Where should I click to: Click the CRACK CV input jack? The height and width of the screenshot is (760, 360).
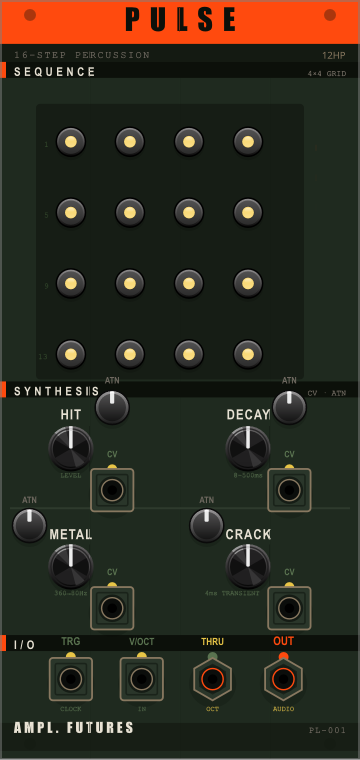[x=289, y=608]
